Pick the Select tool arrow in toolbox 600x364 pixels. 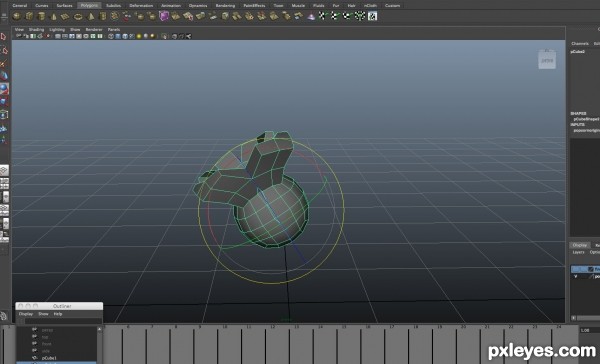click(x=4, y=37)
